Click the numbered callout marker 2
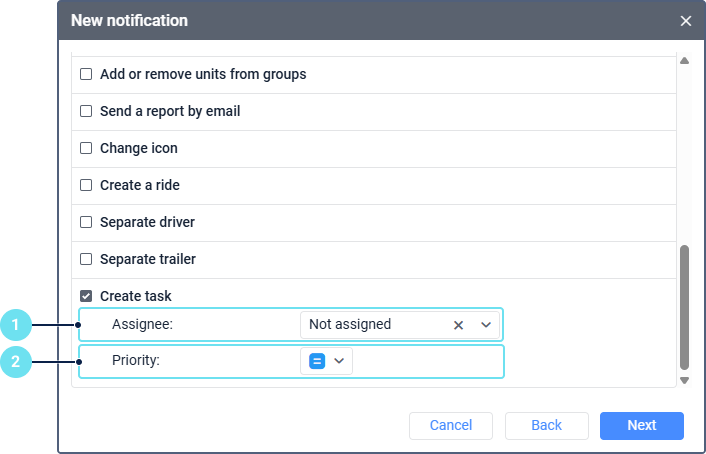The width and height of the screenshot is (706, 454). pos(16,361)
